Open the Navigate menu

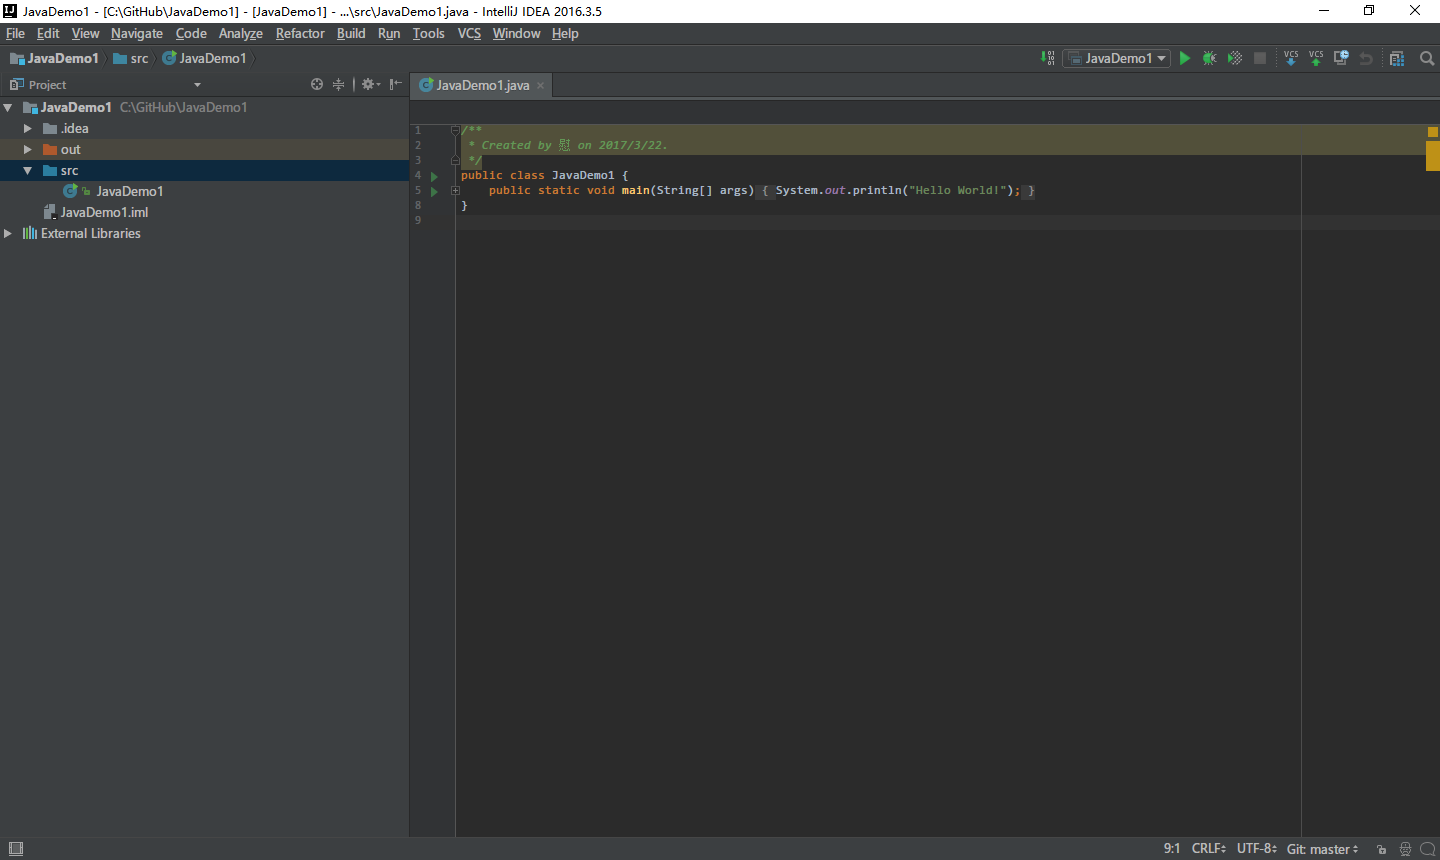pos(137,33)
